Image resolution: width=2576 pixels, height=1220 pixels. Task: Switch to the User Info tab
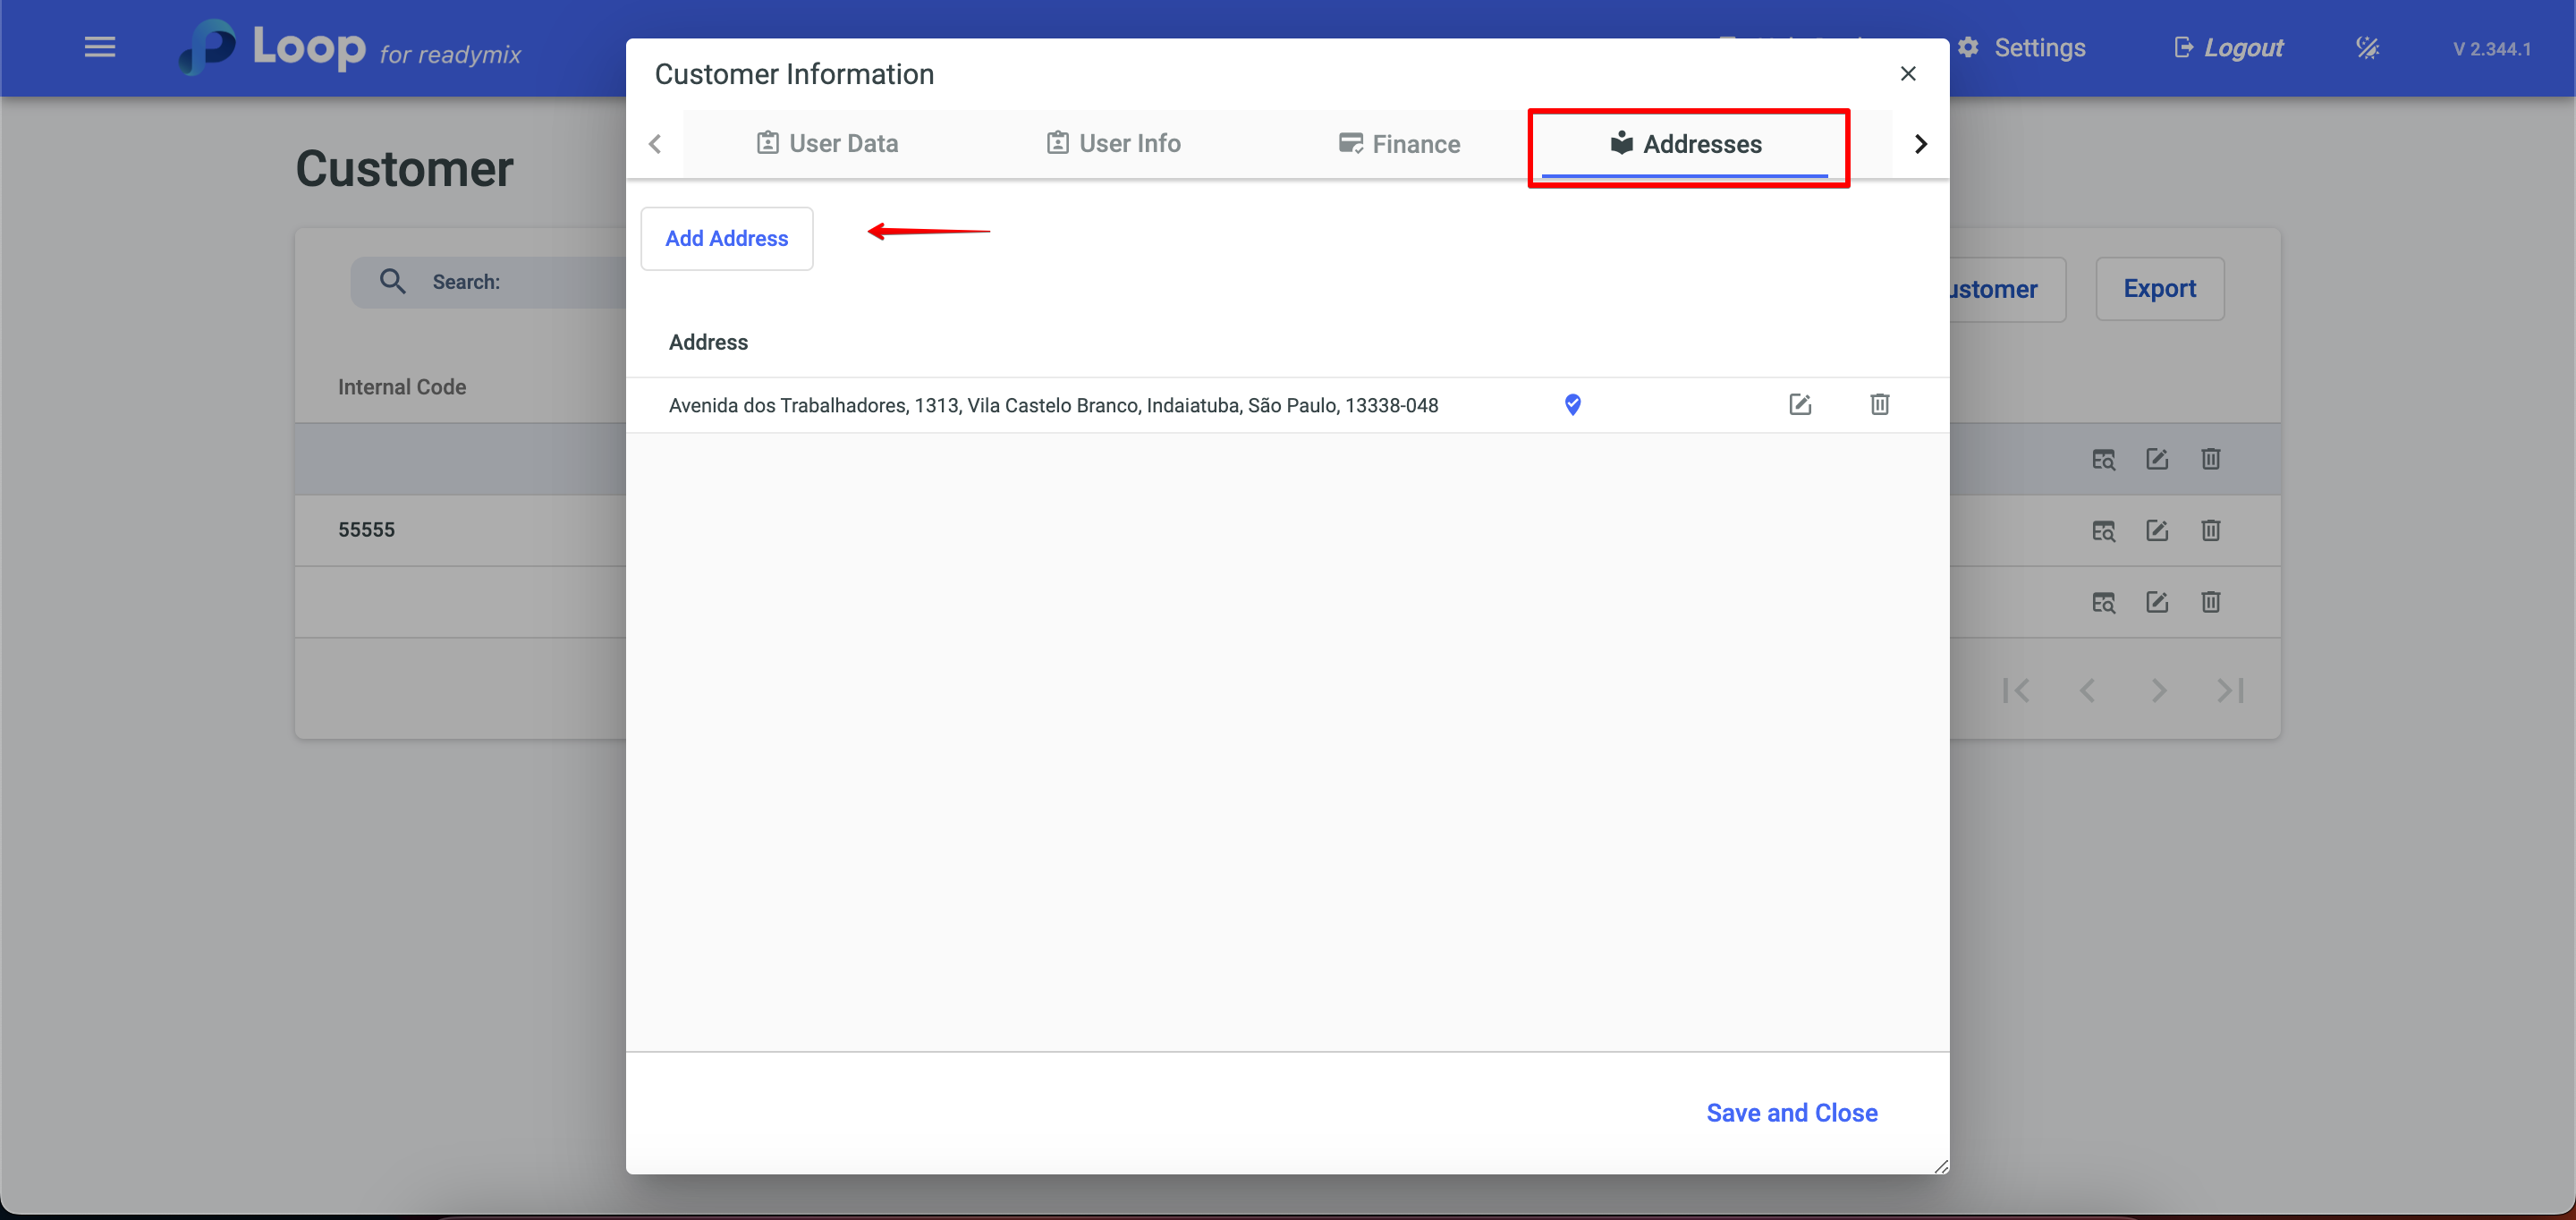click(x=1113, y=144)
